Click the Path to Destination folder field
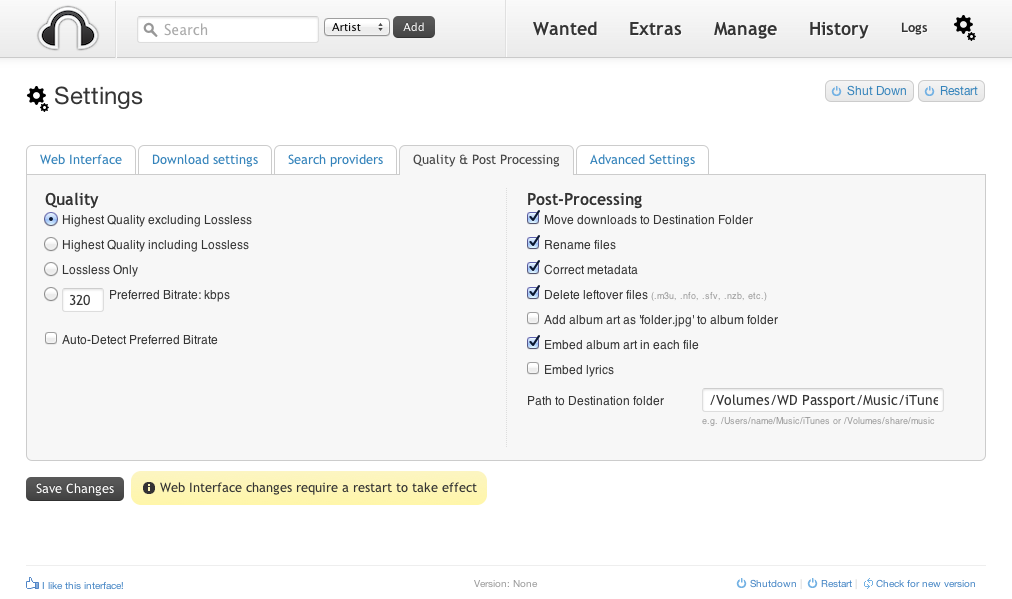This screenshot has height=599, width=1012. (823, 401)
